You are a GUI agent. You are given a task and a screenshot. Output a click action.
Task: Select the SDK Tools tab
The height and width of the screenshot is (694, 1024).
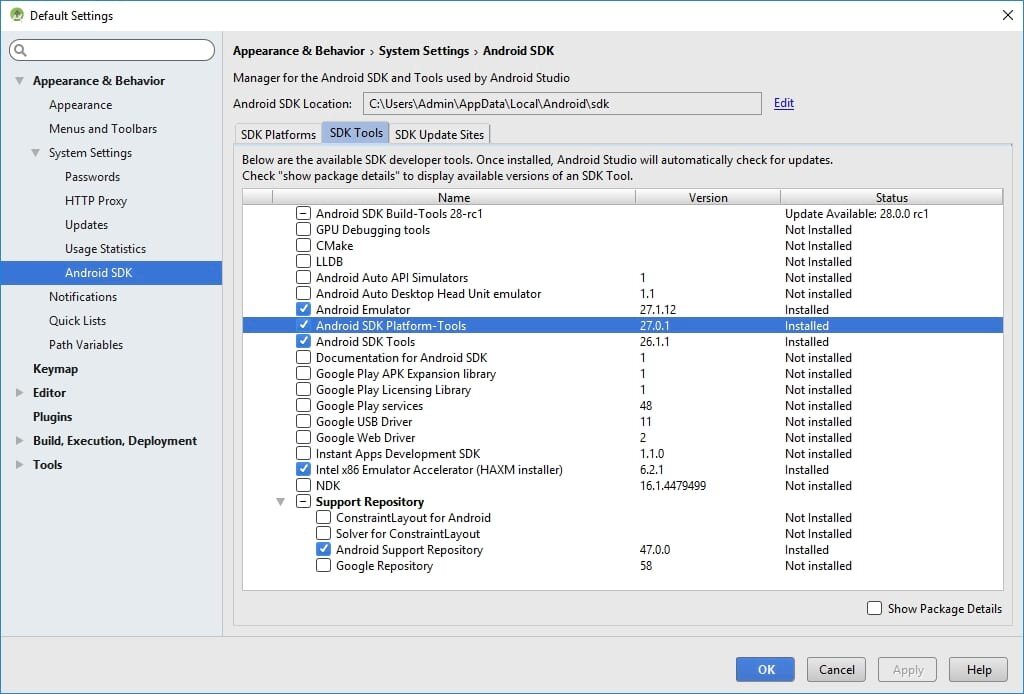click(x=356, y=133)
